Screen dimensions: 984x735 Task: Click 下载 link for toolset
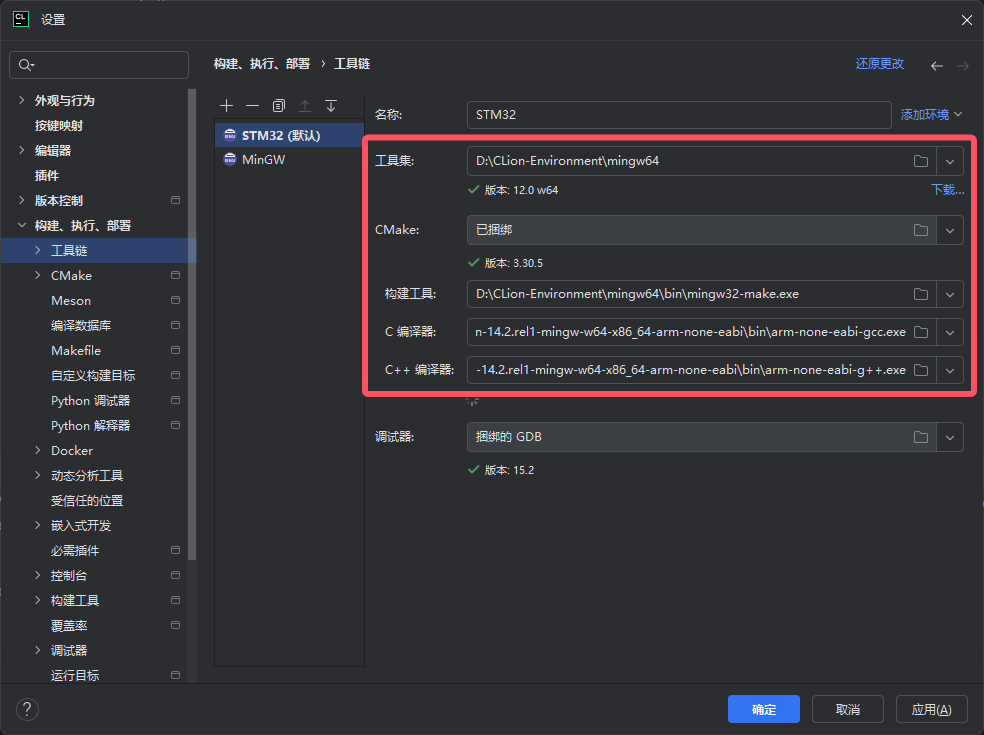(x=947, y=190)
